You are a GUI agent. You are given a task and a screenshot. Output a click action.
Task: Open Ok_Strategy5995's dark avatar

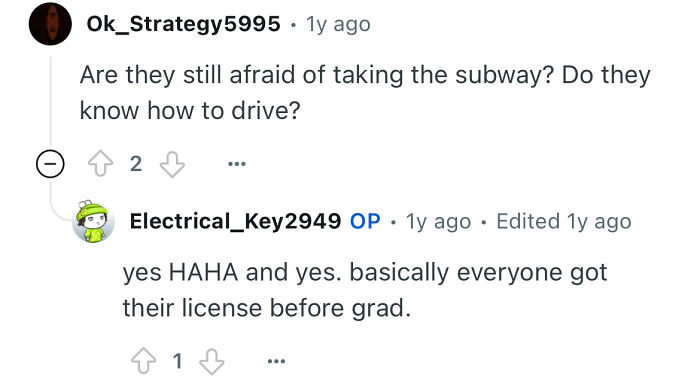pos(50,24)
